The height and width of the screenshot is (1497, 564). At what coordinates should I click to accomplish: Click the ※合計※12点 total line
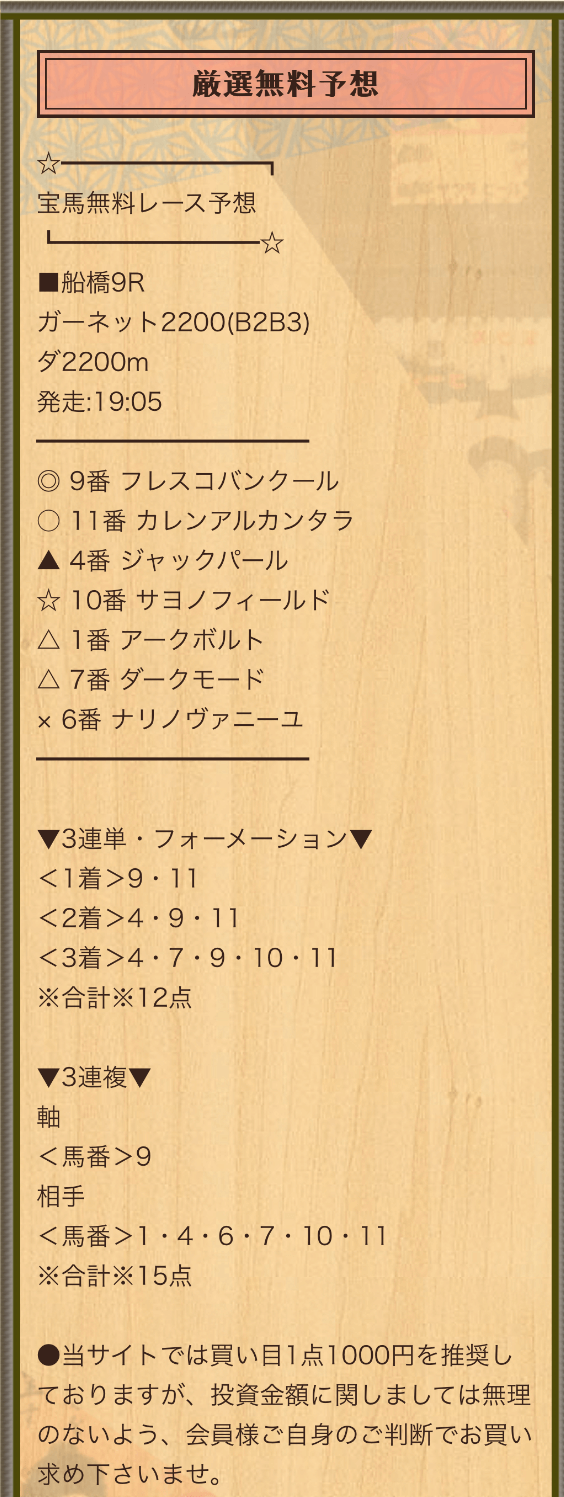[115, 997]
